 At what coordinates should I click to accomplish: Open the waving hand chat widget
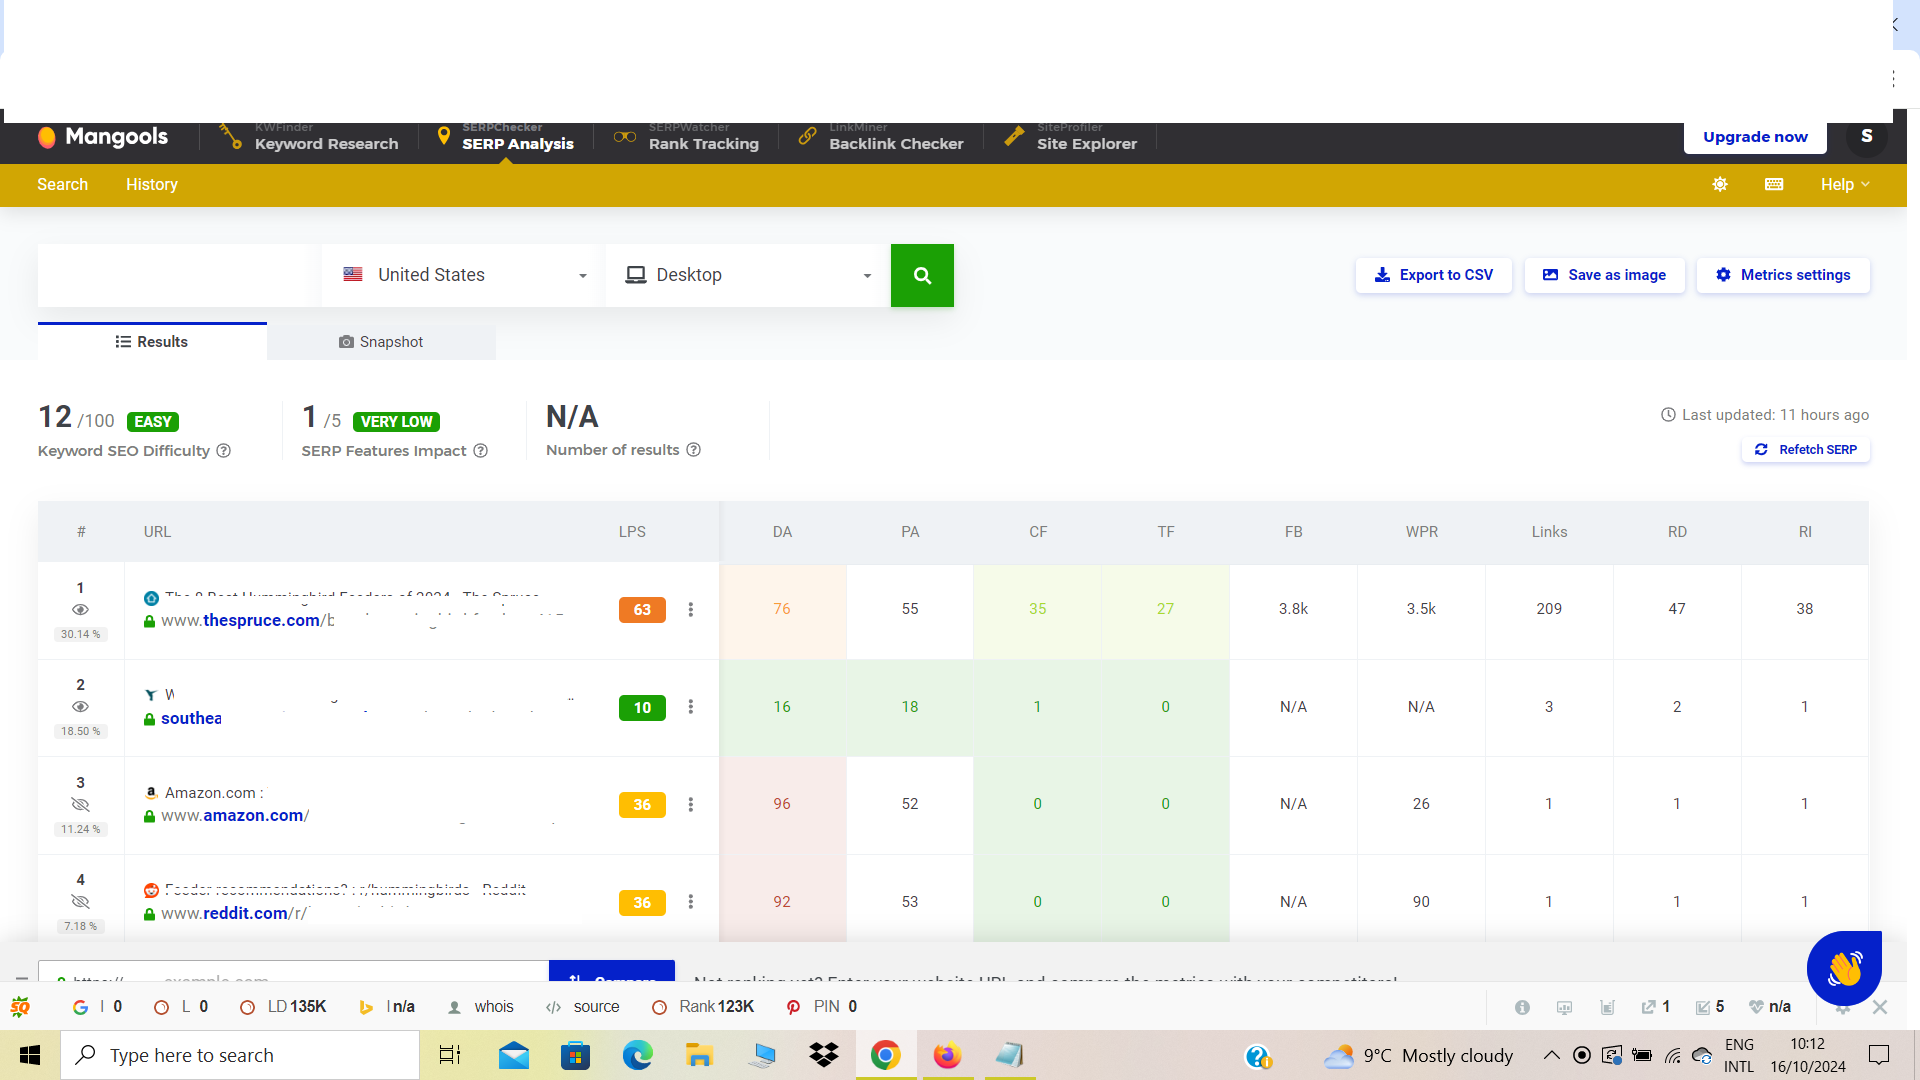(x=1844, y=968)
